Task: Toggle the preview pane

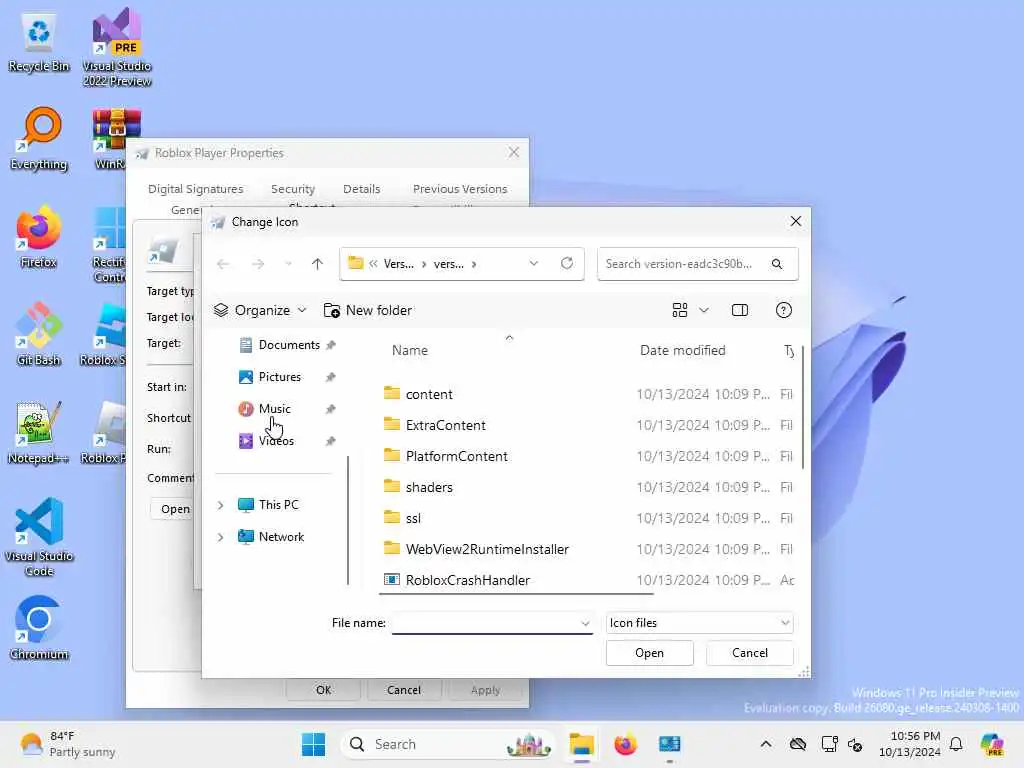Action: [739, 310]
